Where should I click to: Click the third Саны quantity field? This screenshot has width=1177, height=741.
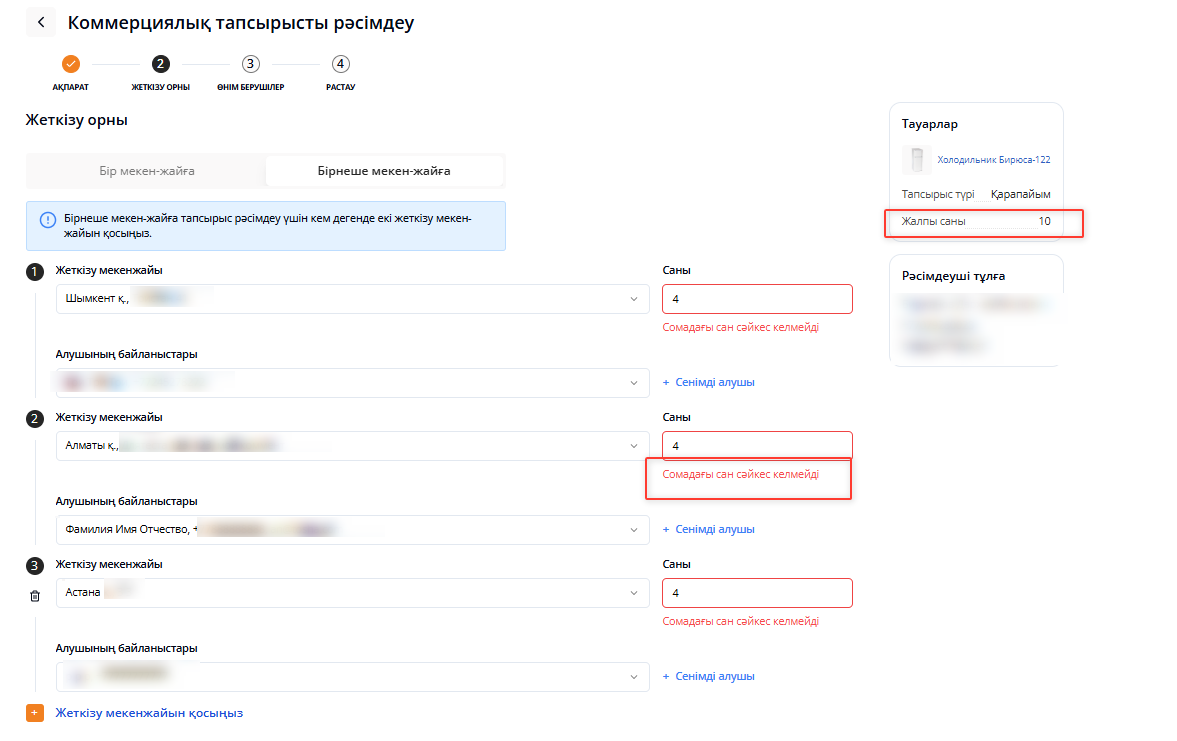click(756, 593)
